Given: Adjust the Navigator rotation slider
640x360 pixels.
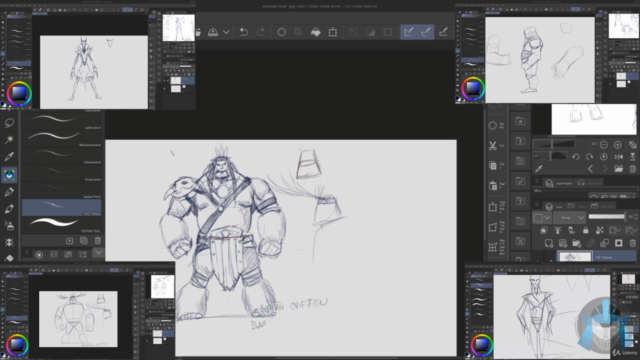Looking at the screenshot, I should pos(551,156).
